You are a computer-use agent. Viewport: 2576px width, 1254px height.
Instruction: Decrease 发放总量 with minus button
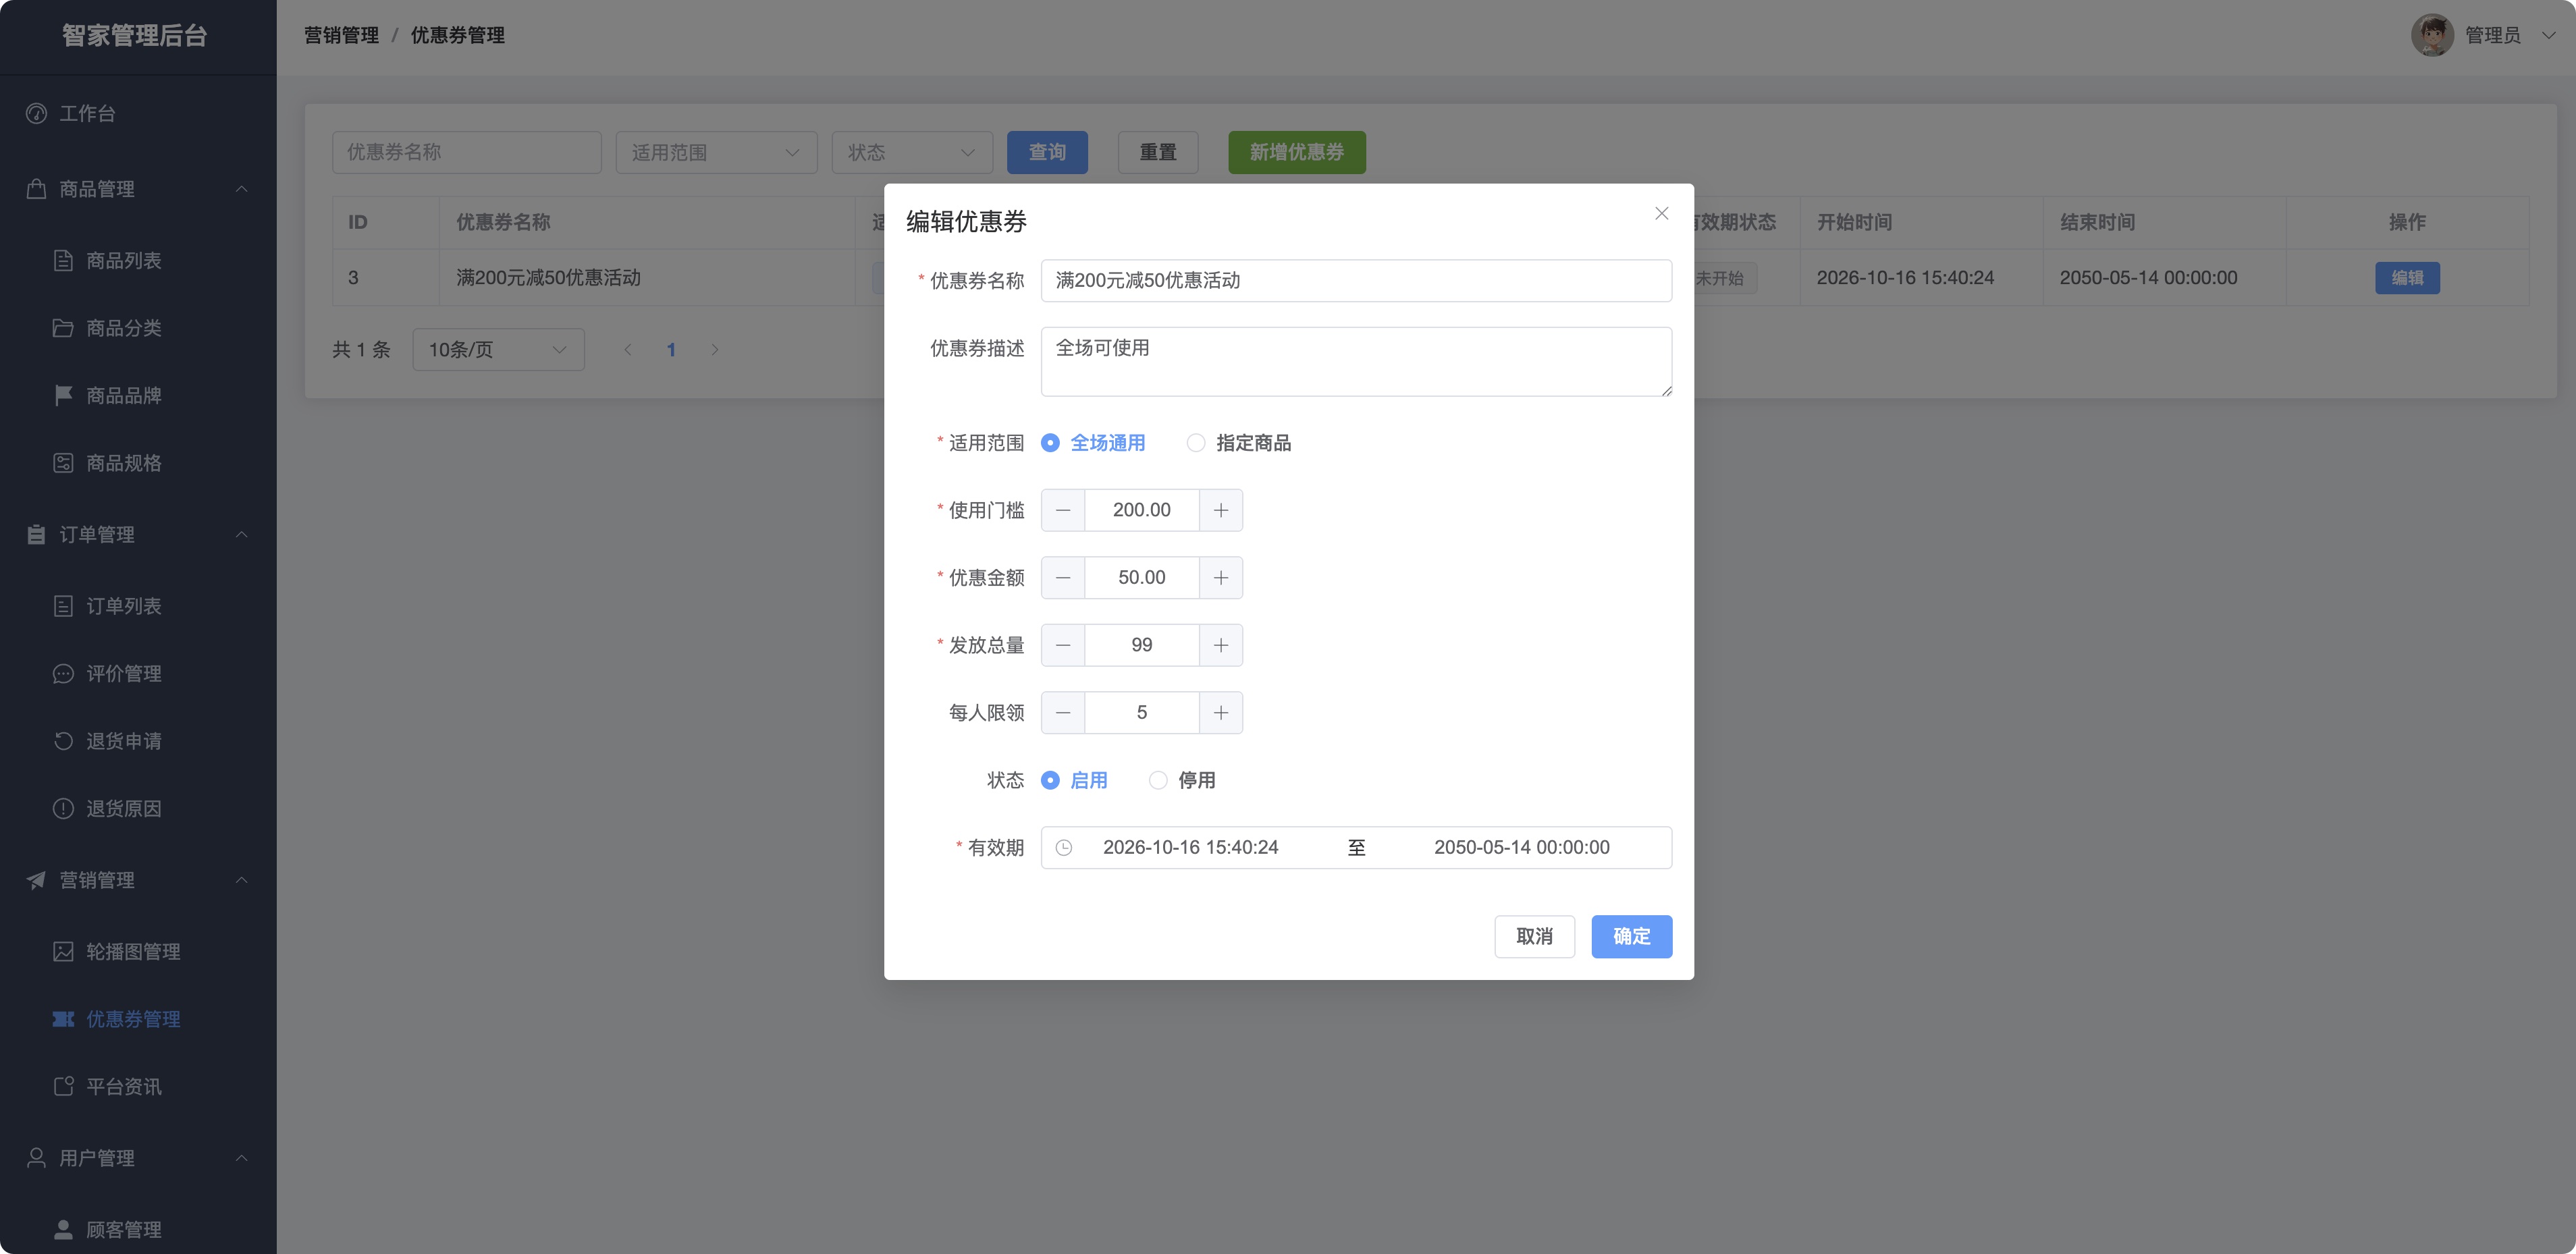click(1063, 645)
